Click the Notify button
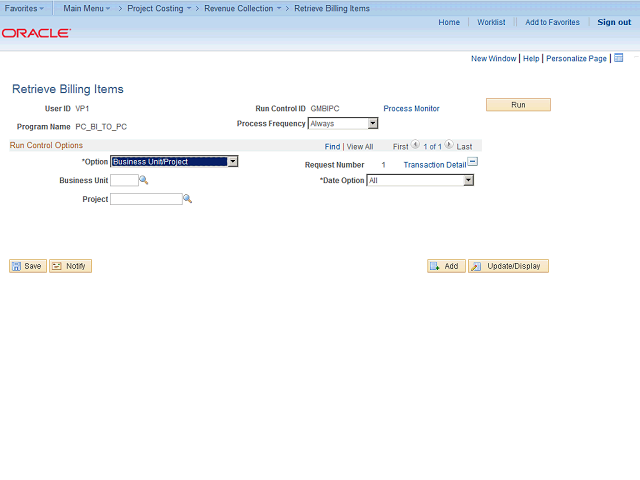 [x=70, y=266]
